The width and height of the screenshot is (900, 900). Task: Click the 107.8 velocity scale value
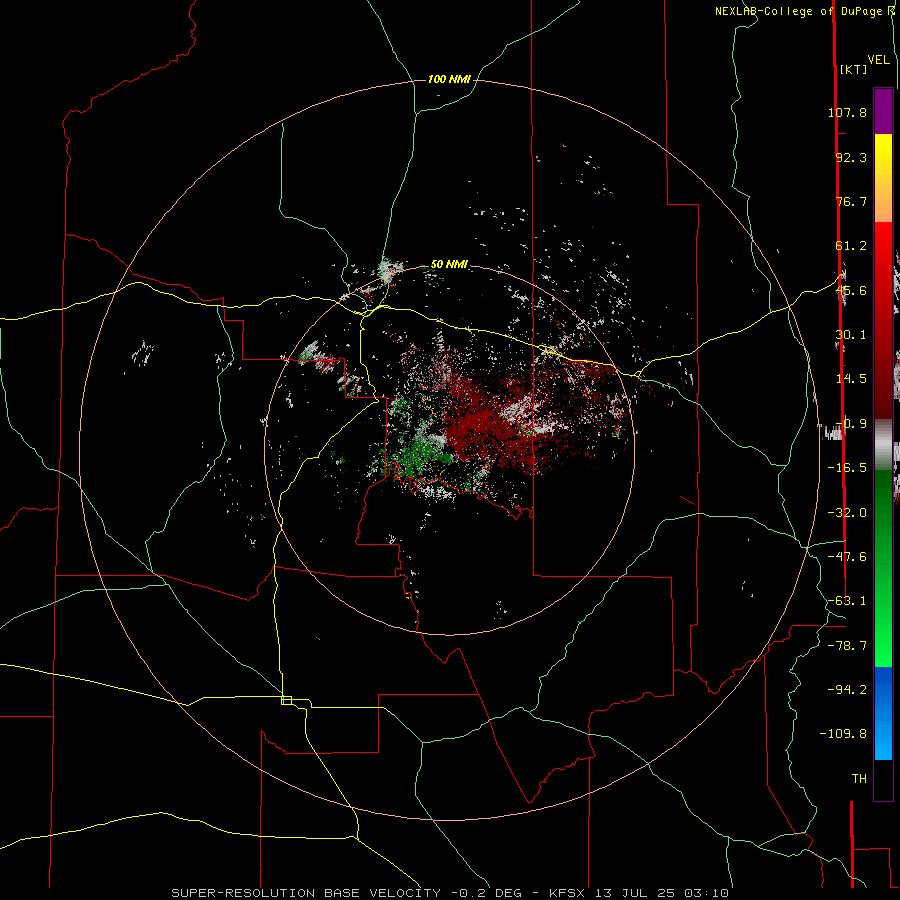(847, 112)
